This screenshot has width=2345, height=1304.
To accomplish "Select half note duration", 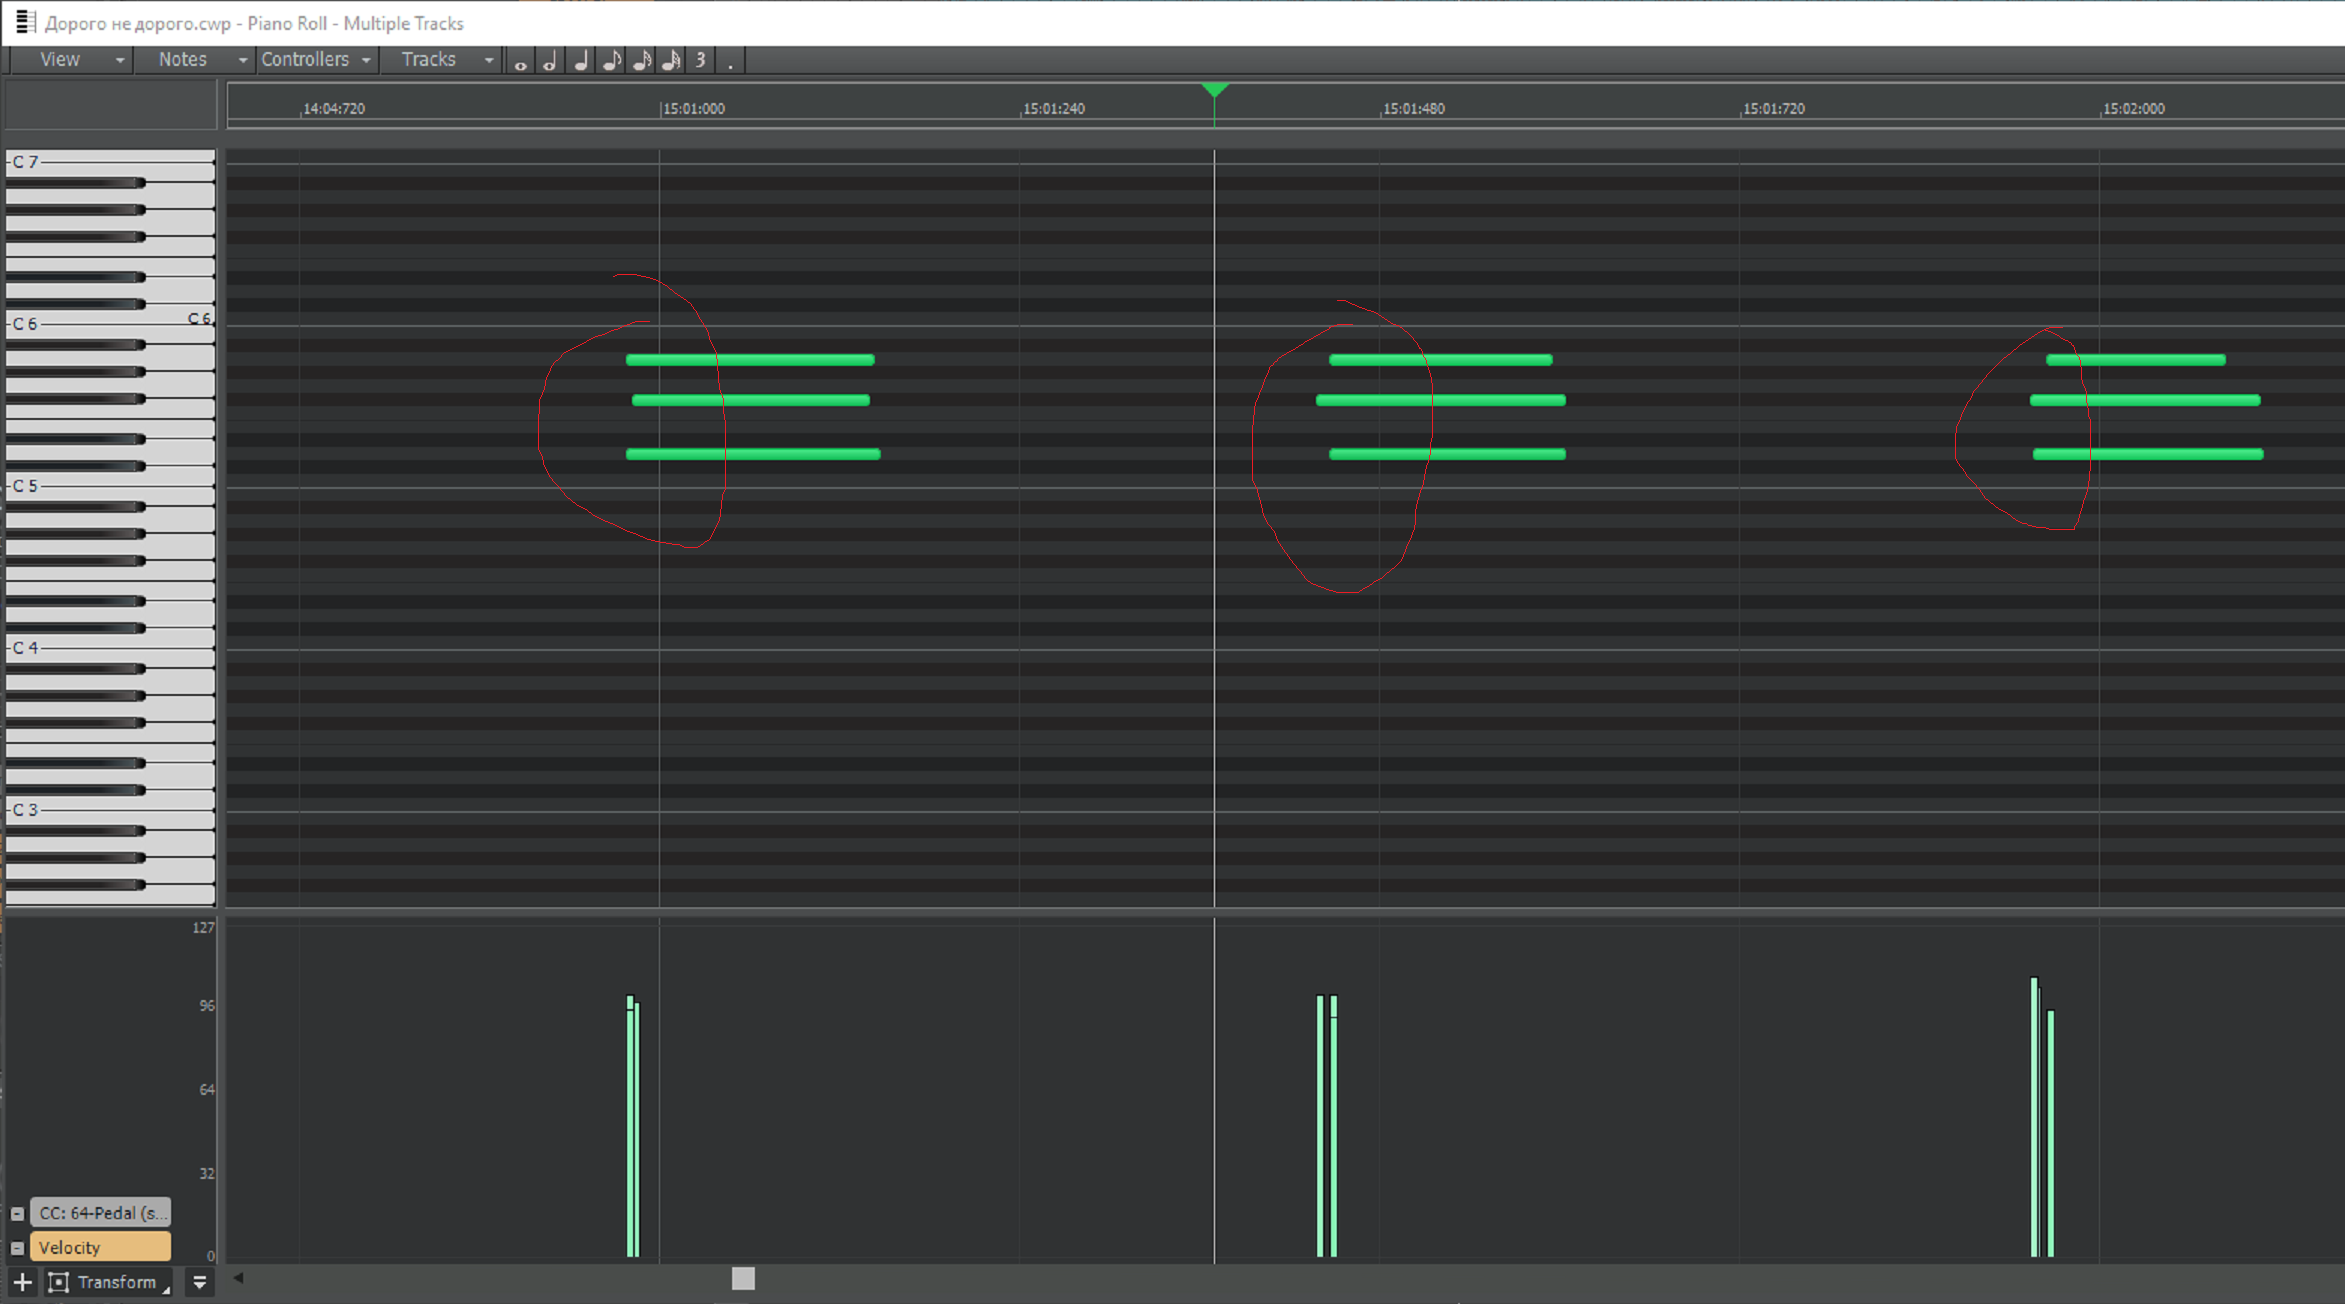I will [x=550, y=62].
